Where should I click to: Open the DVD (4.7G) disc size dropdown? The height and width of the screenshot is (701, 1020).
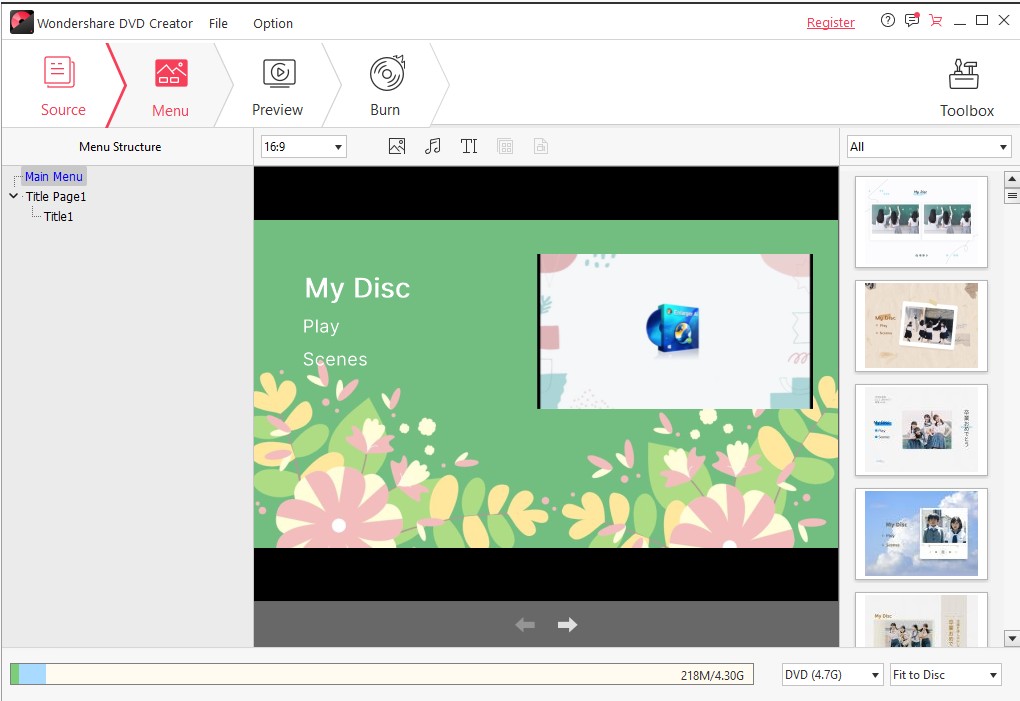click(831, 674)
